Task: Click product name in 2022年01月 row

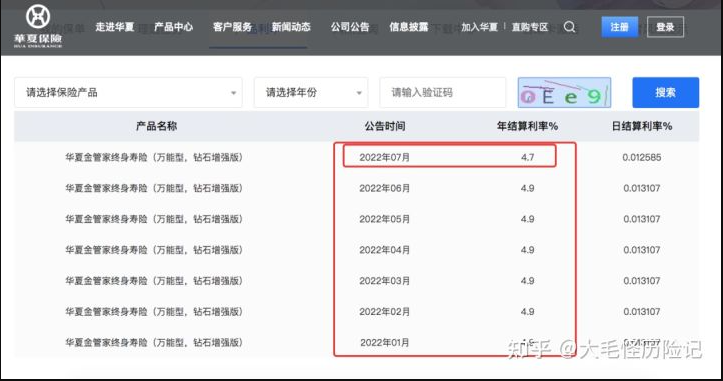Action: point(154,343)
